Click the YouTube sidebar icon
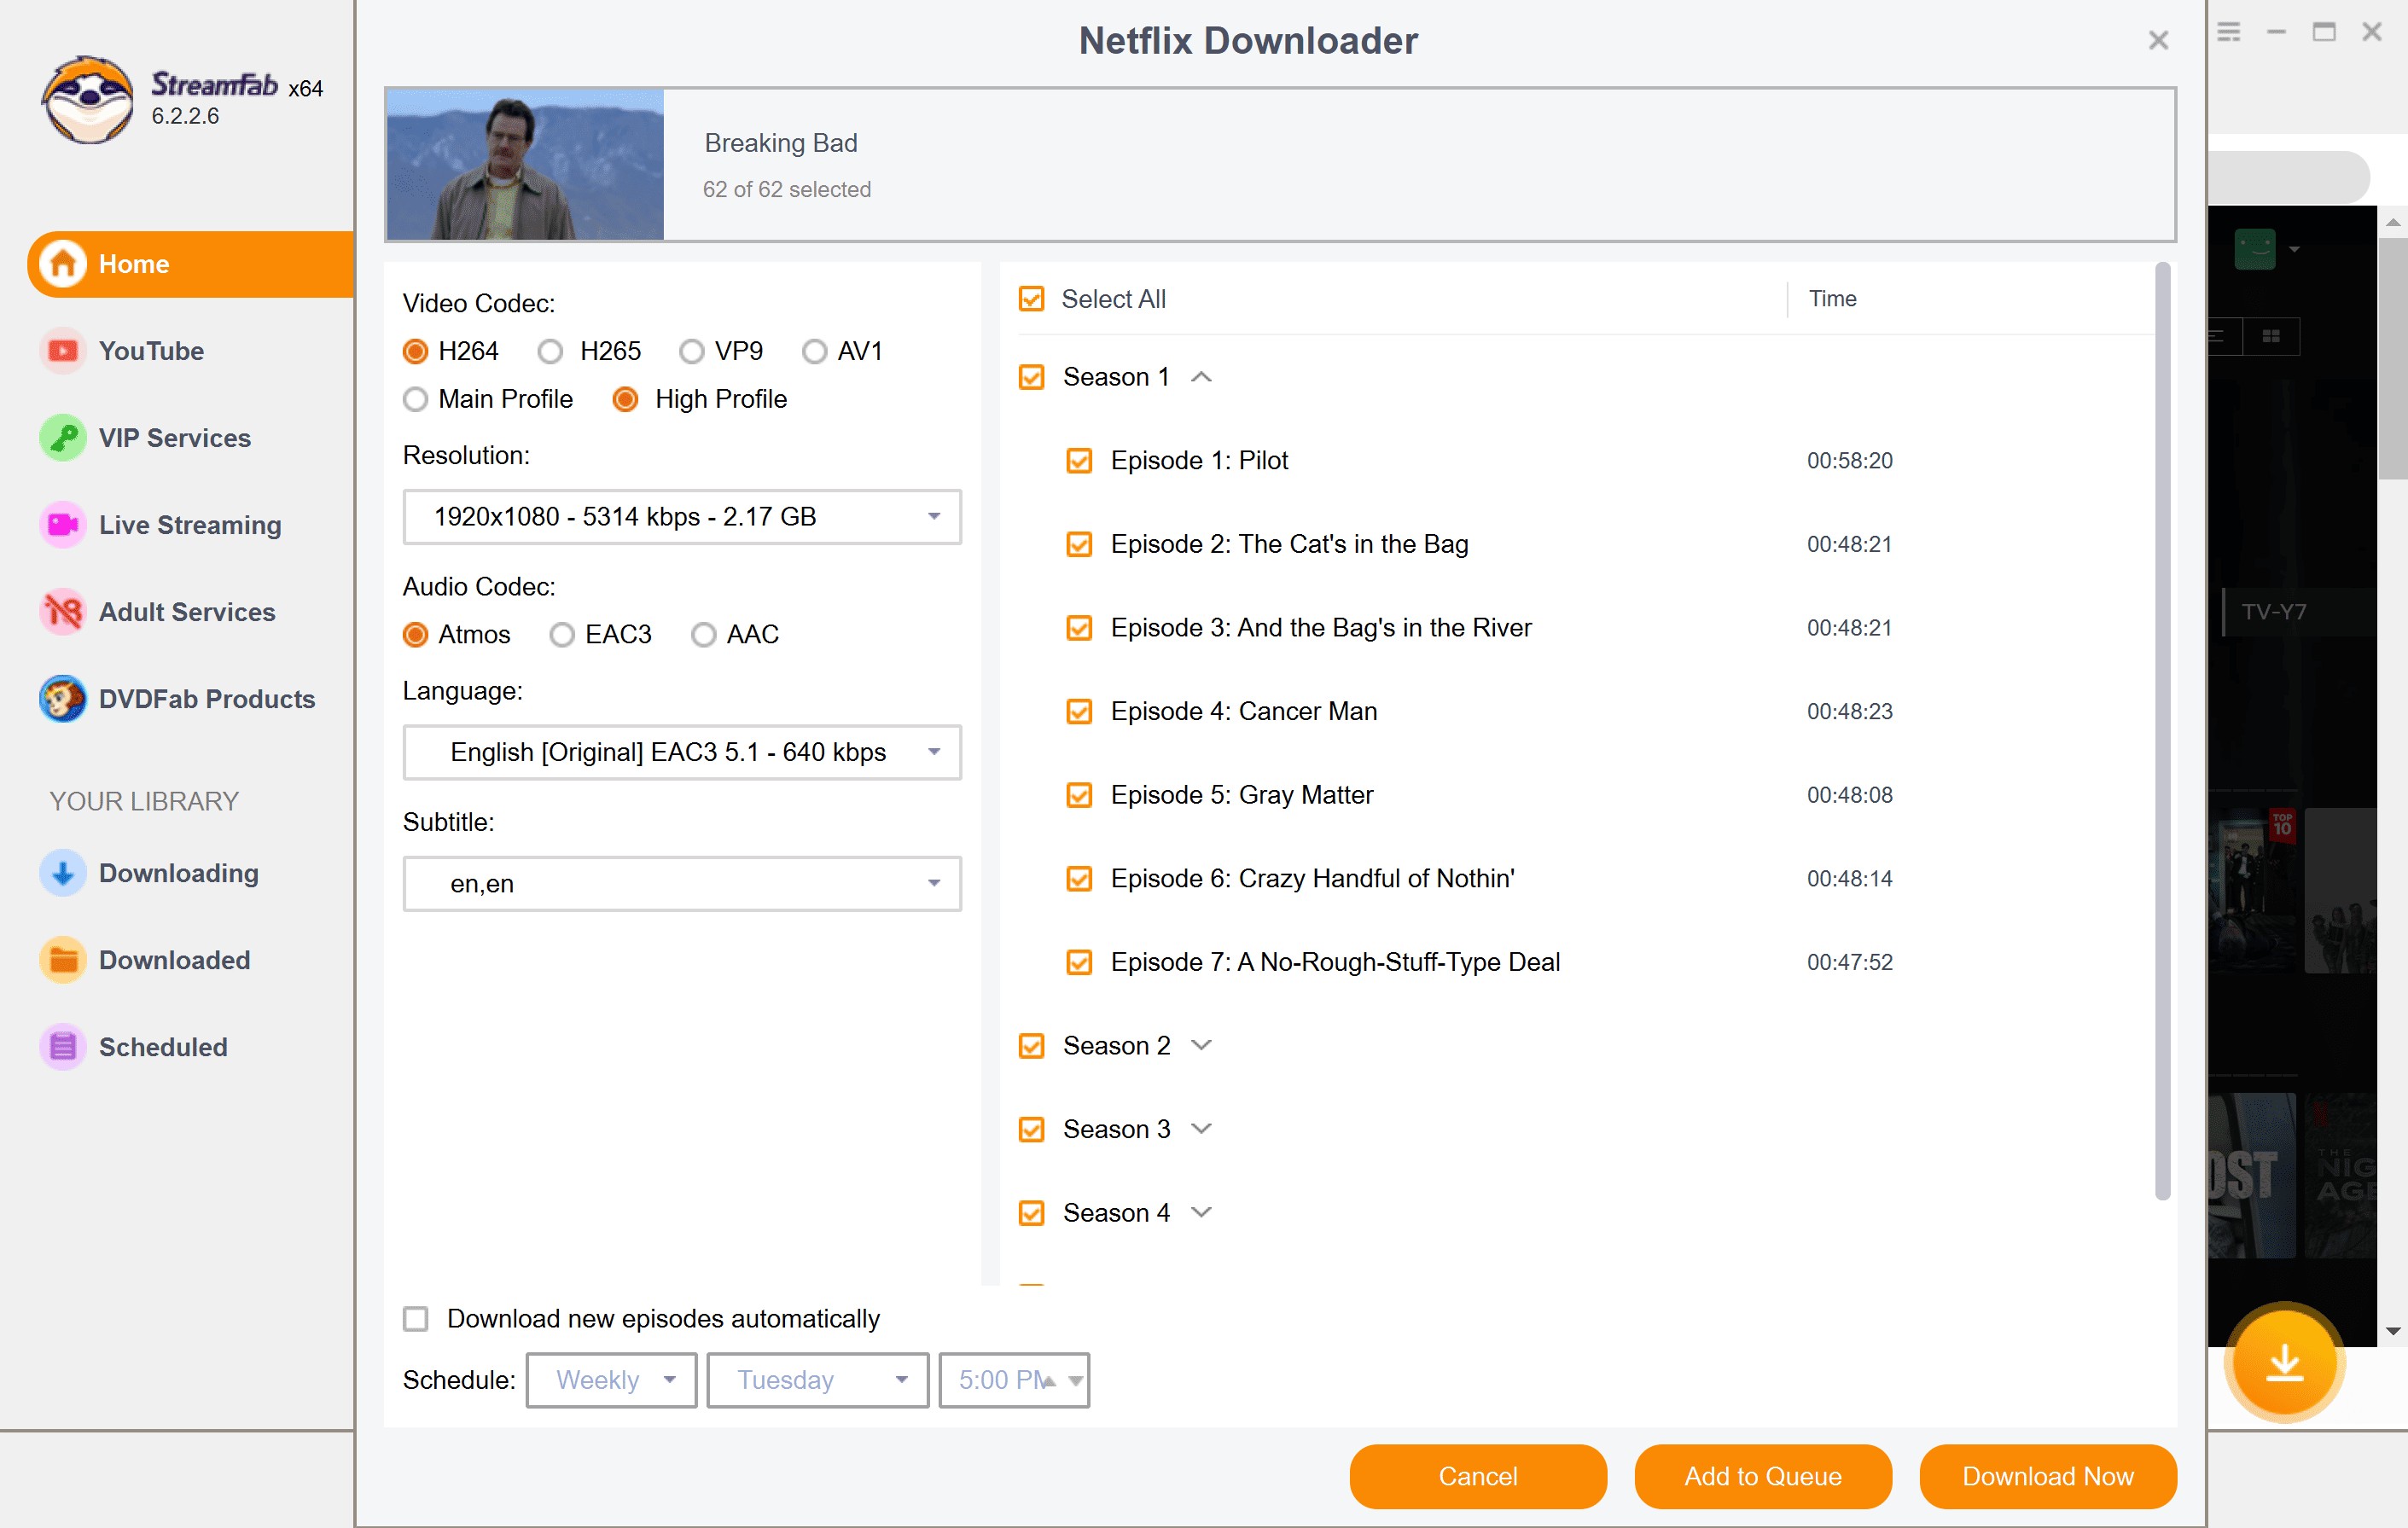Image resolution: width=2408 pixels, height=1528 pixels. point(63,351)
